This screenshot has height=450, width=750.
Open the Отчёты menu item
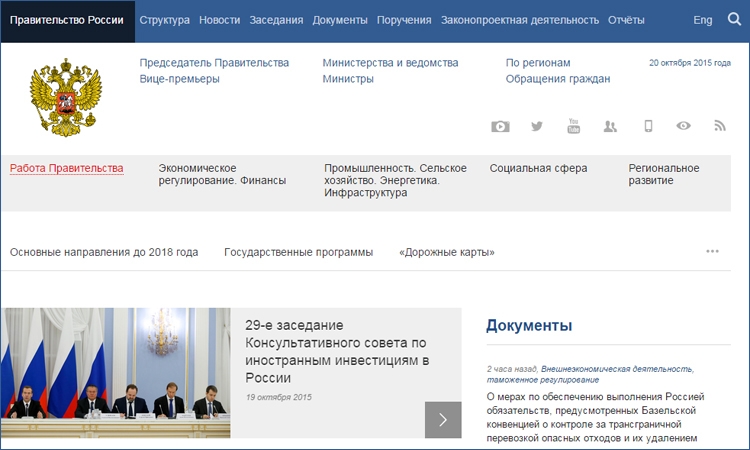tap(626, 20)
